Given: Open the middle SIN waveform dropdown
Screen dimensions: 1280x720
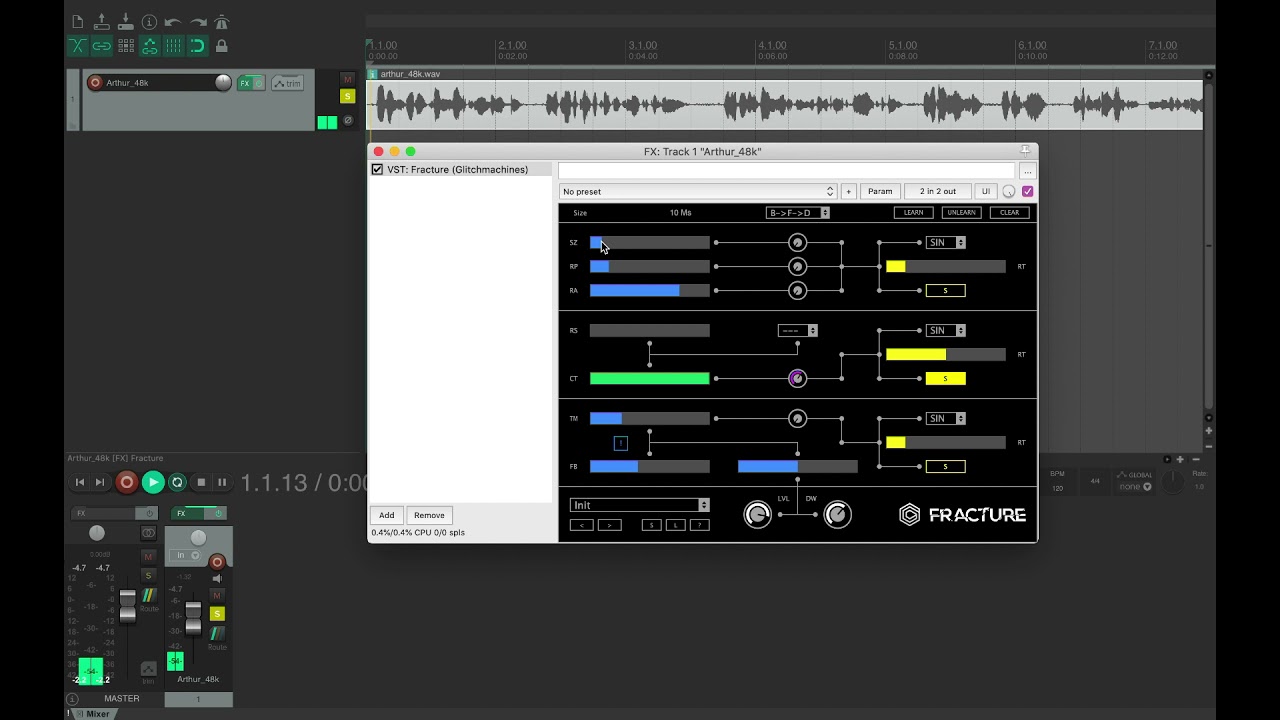Looking at the screenshot, I should [x=946, y=331].
